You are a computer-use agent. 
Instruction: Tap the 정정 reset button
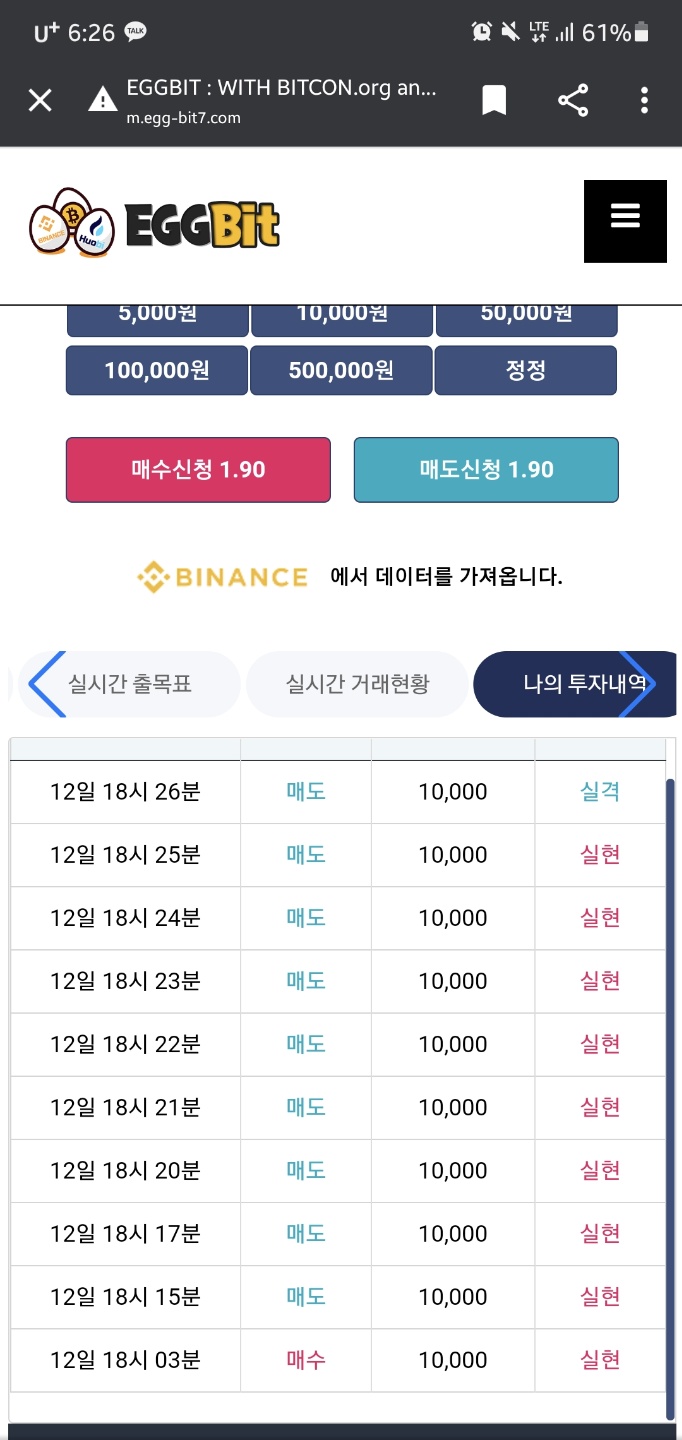pyautogui.click(x=526, y=371)
